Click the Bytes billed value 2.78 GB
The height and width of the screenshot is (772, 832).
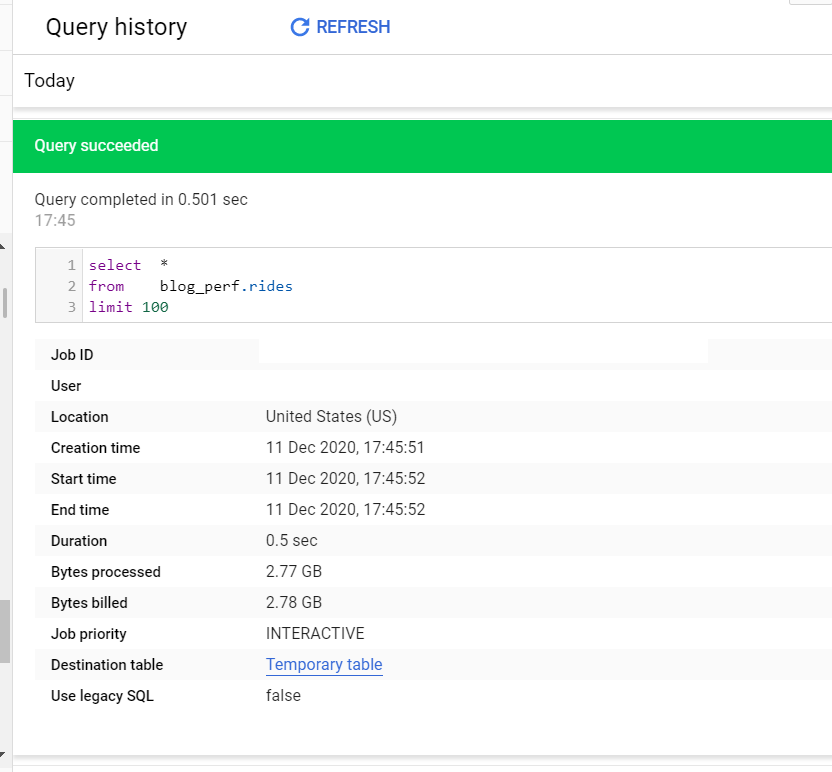pos(294,603)
